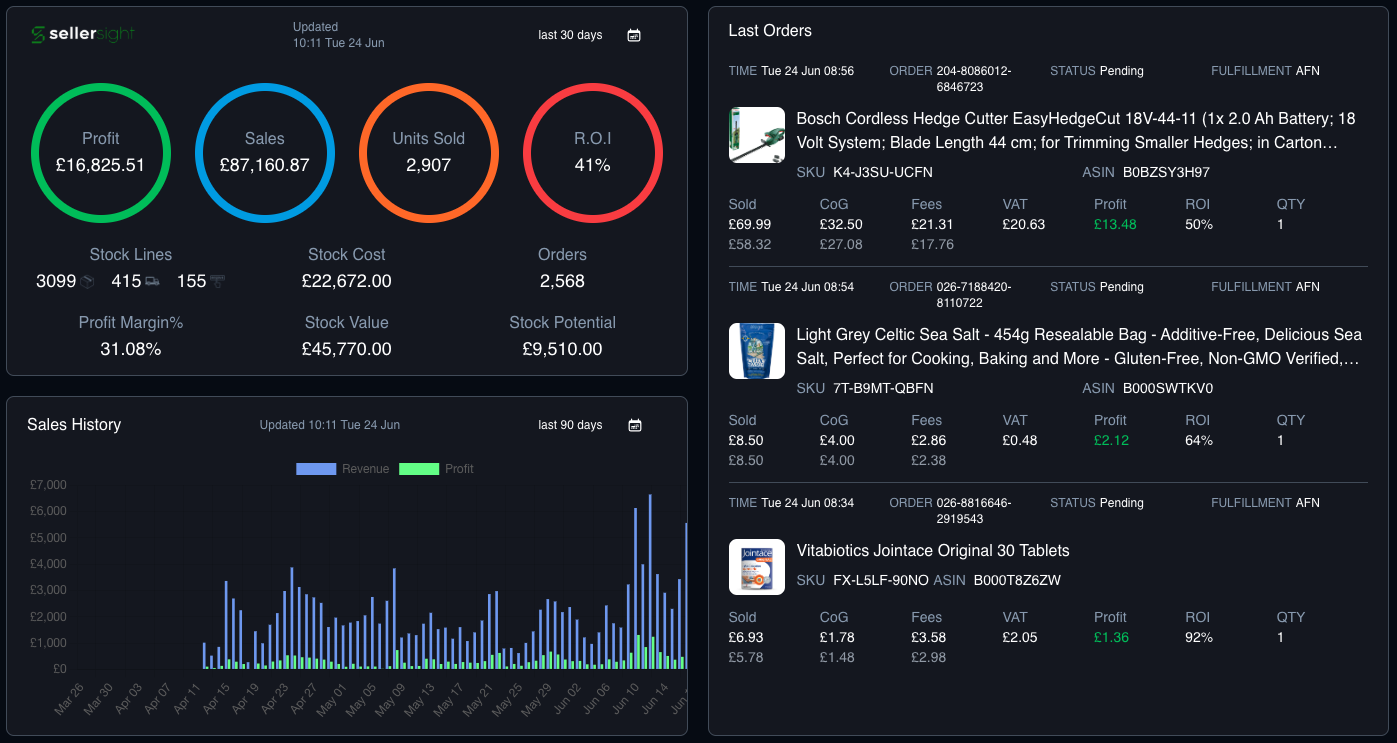Viewport: 1397px width, 743px height.
Task: Open the Light Grey Celtic Sea Salt title
Action: [x=1079, y=347]
